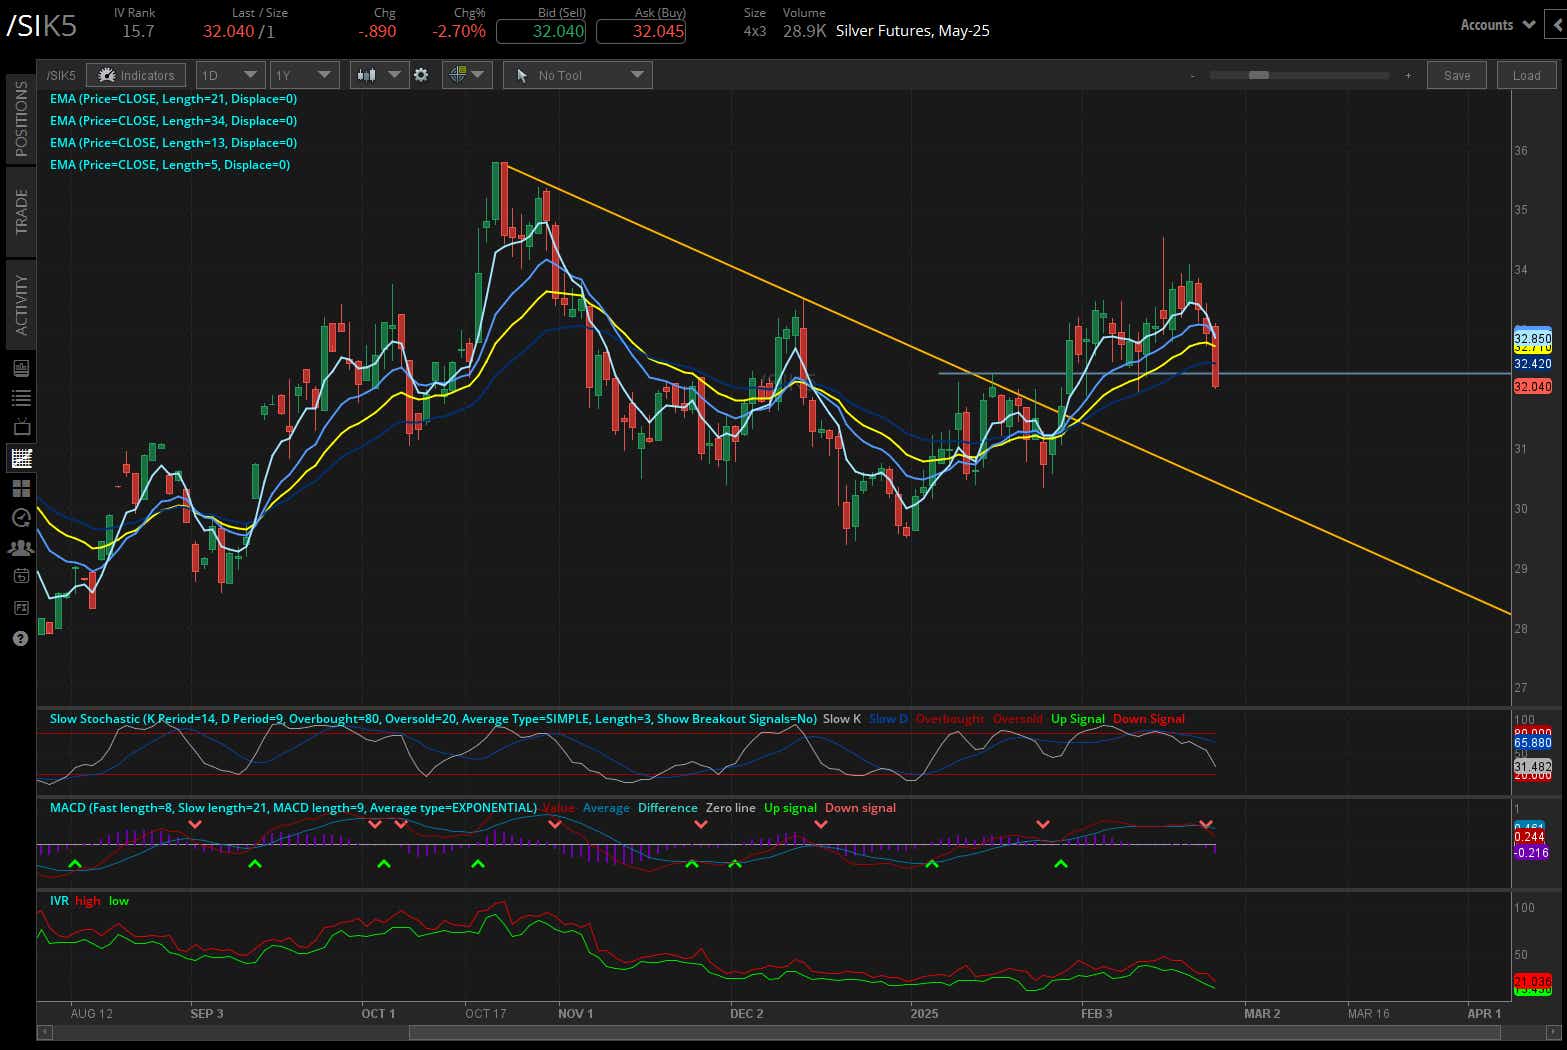
Task: Open the 1Y range dropdown
Action: pos(304,74)
